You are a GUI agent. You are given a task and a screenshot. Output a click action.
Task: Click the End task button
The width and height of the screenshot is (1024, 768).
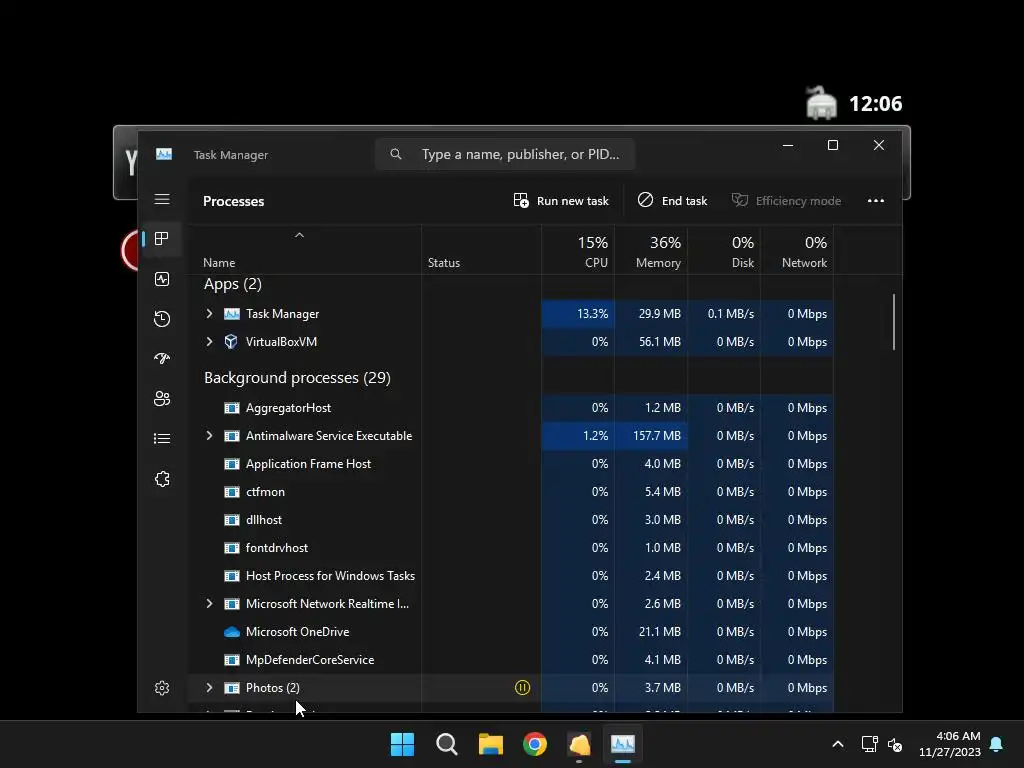(x=673, y=200)
